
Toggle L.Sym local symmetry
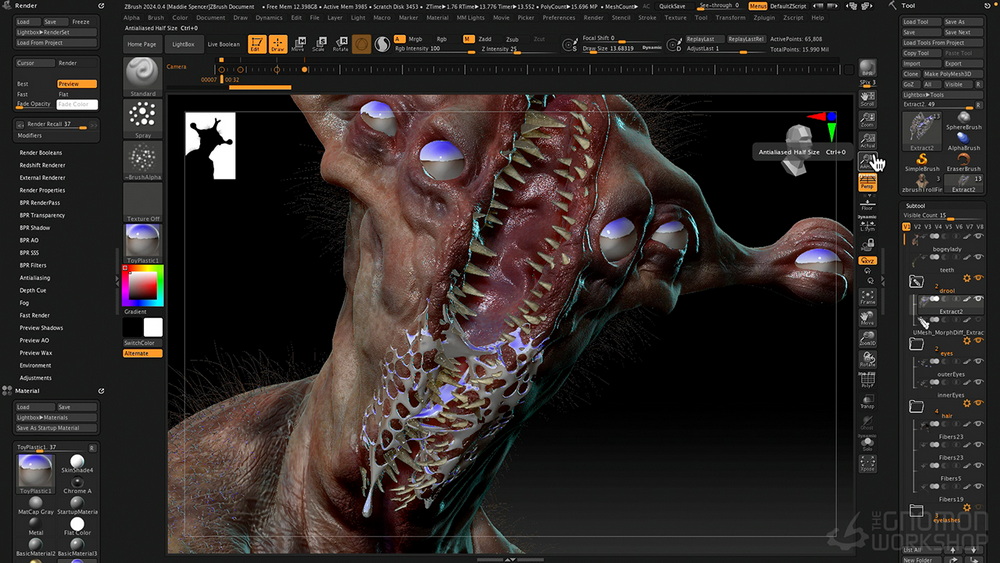point(867,226)
